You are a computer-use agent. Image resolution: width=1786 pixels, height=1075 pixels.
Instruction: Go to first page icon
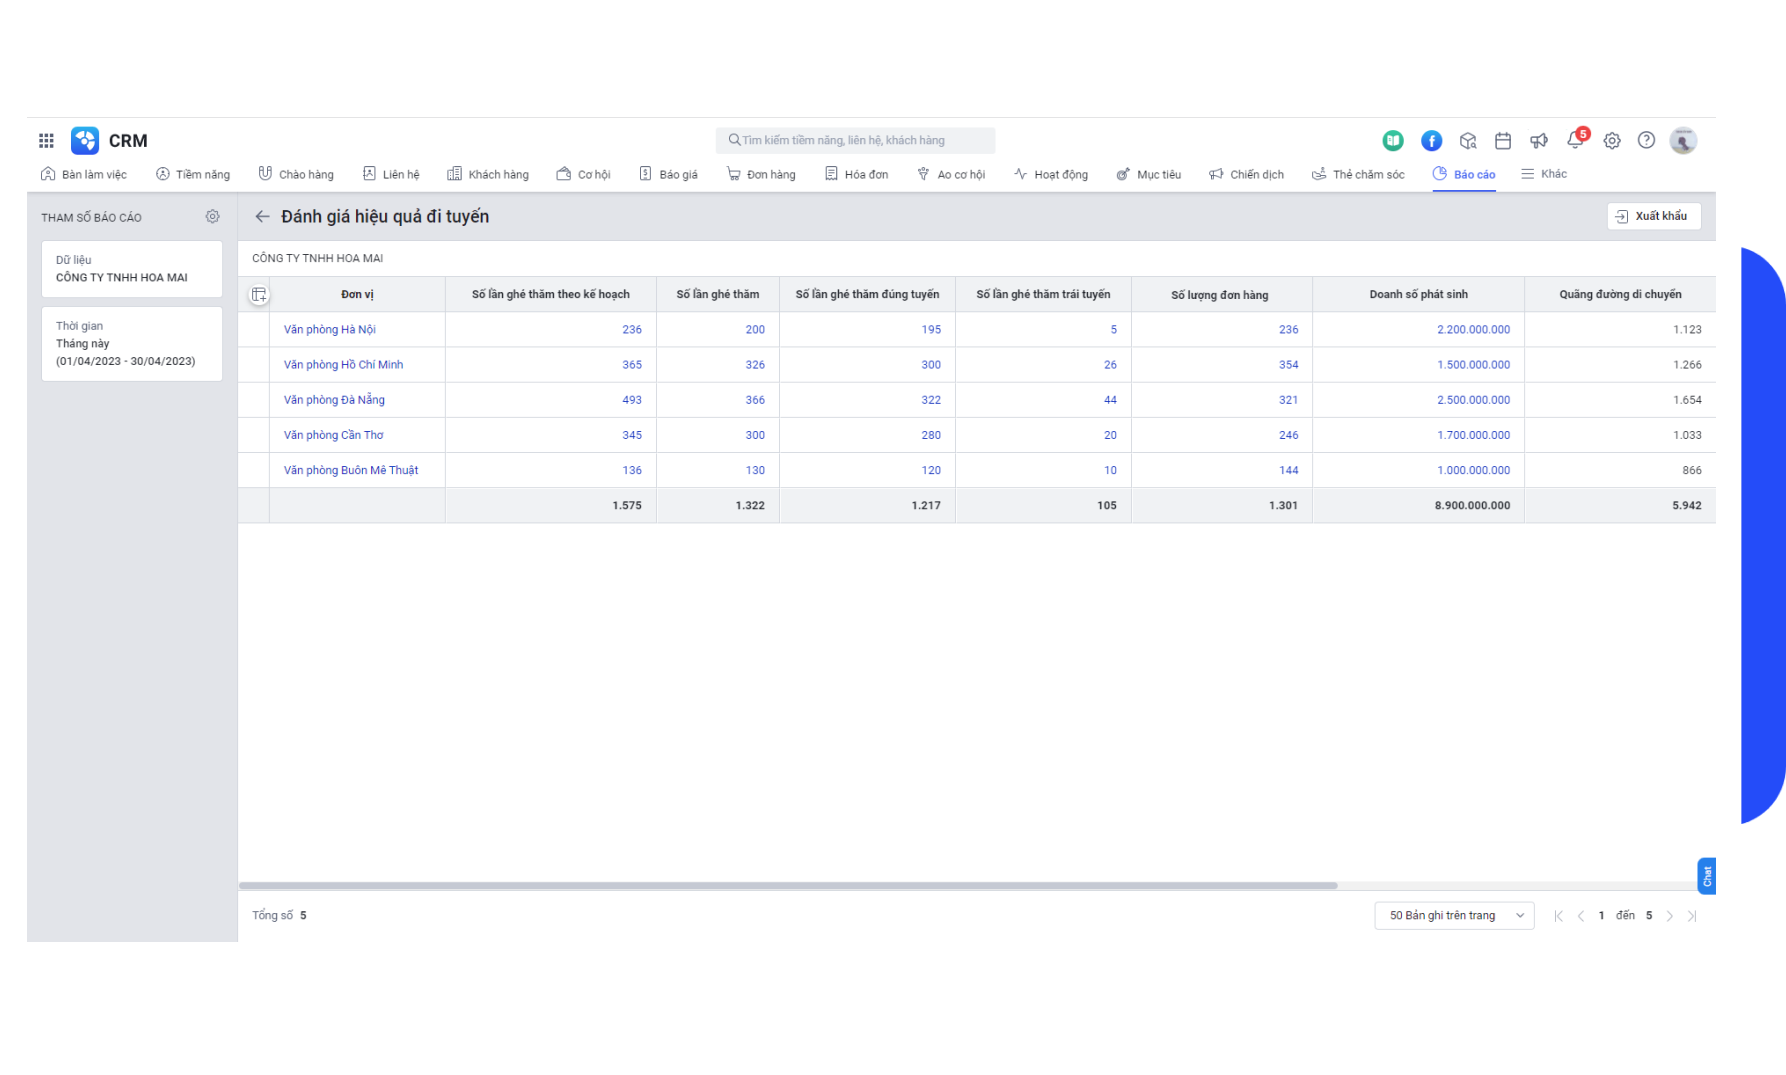tap(1558, 916)
